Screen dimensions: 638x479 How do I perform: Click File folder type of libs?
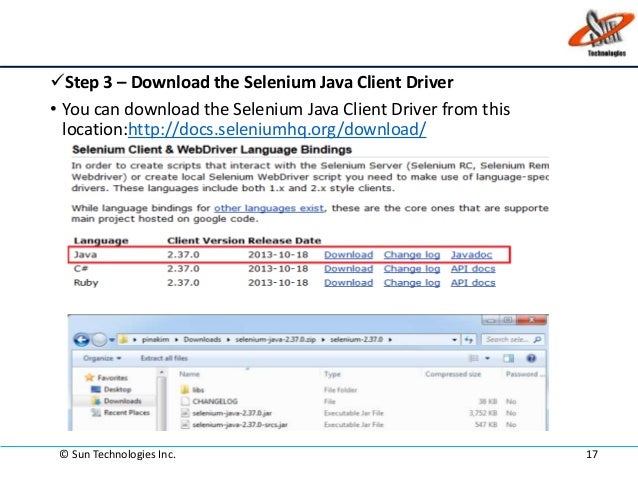340,390
